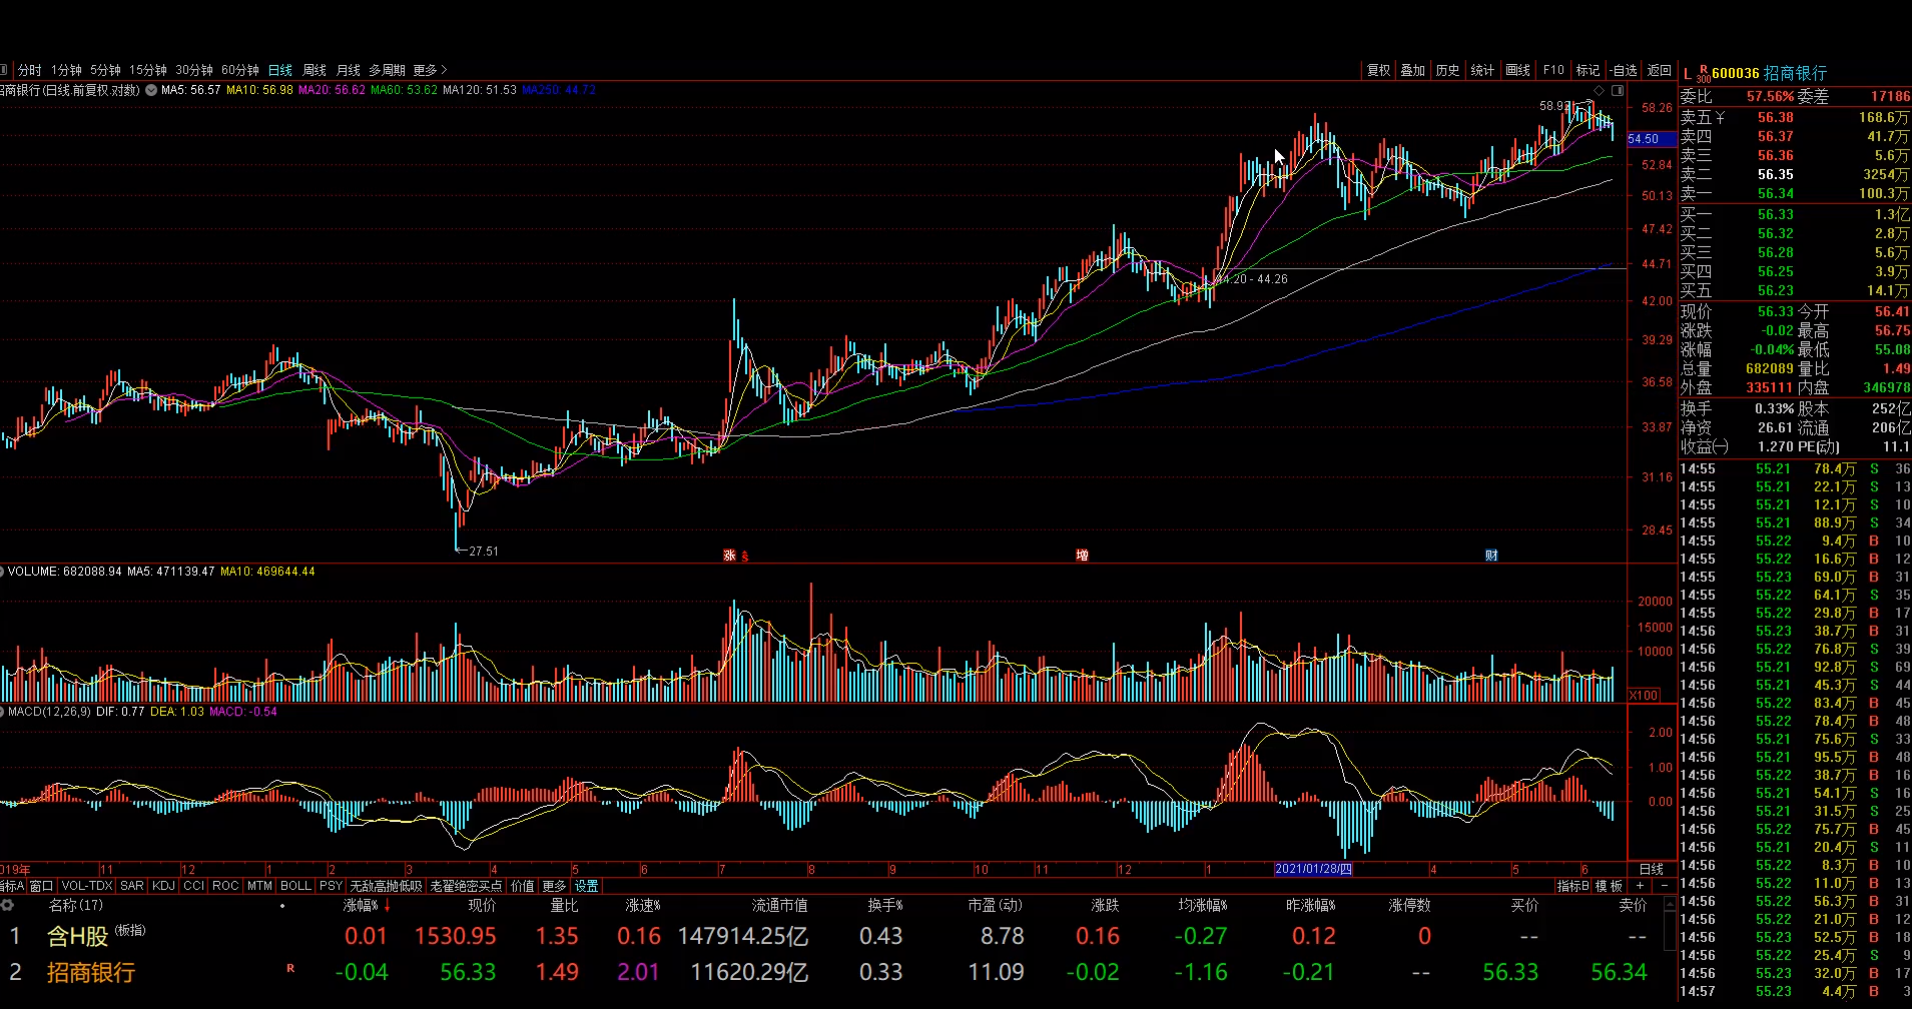Viewport: 1912px width, 1009px height.
Task: Open indicator 设置 settings
Action: [x=587, y=886]
